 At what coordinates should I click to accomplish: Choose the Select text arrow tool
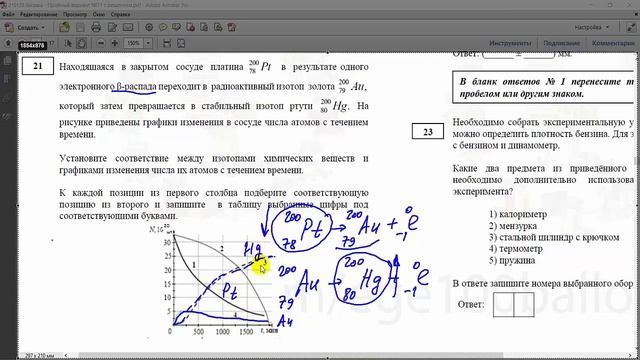pyautogui.click(x=68, y=43)
